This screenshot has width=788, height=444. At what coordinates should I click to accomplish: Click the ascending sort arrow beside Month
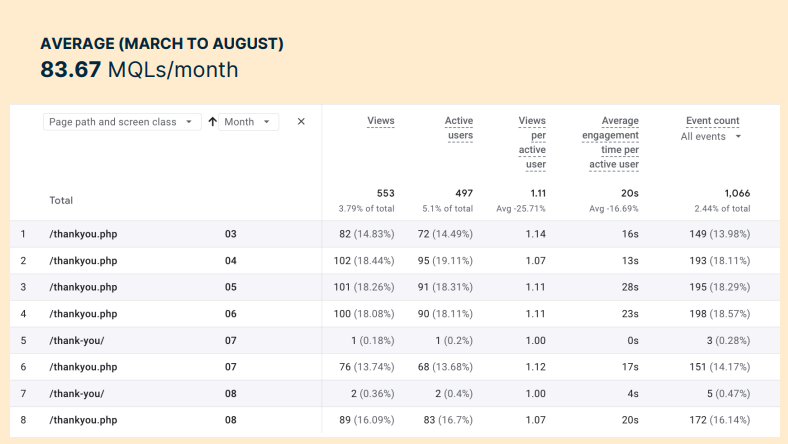212,122
